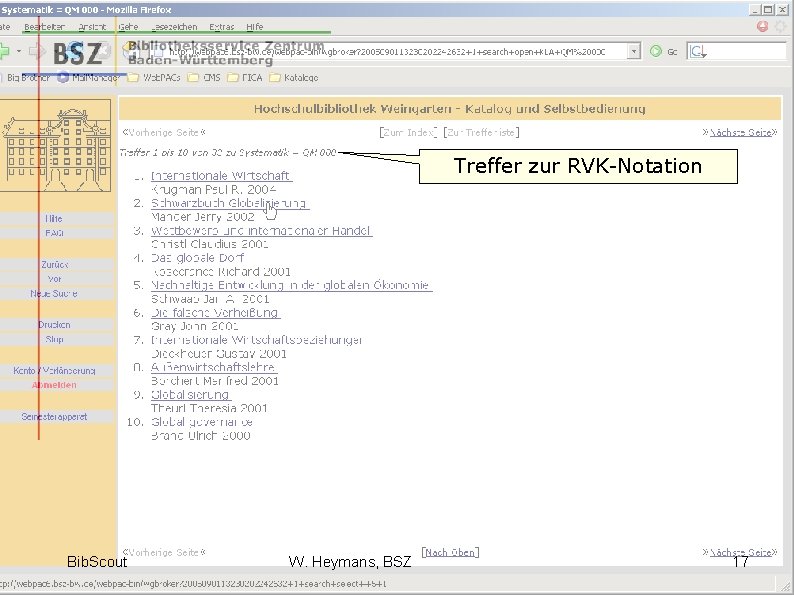
Task: Click the green Go button in the address bar
Action: pyautogui.click(x=656, y=51)
